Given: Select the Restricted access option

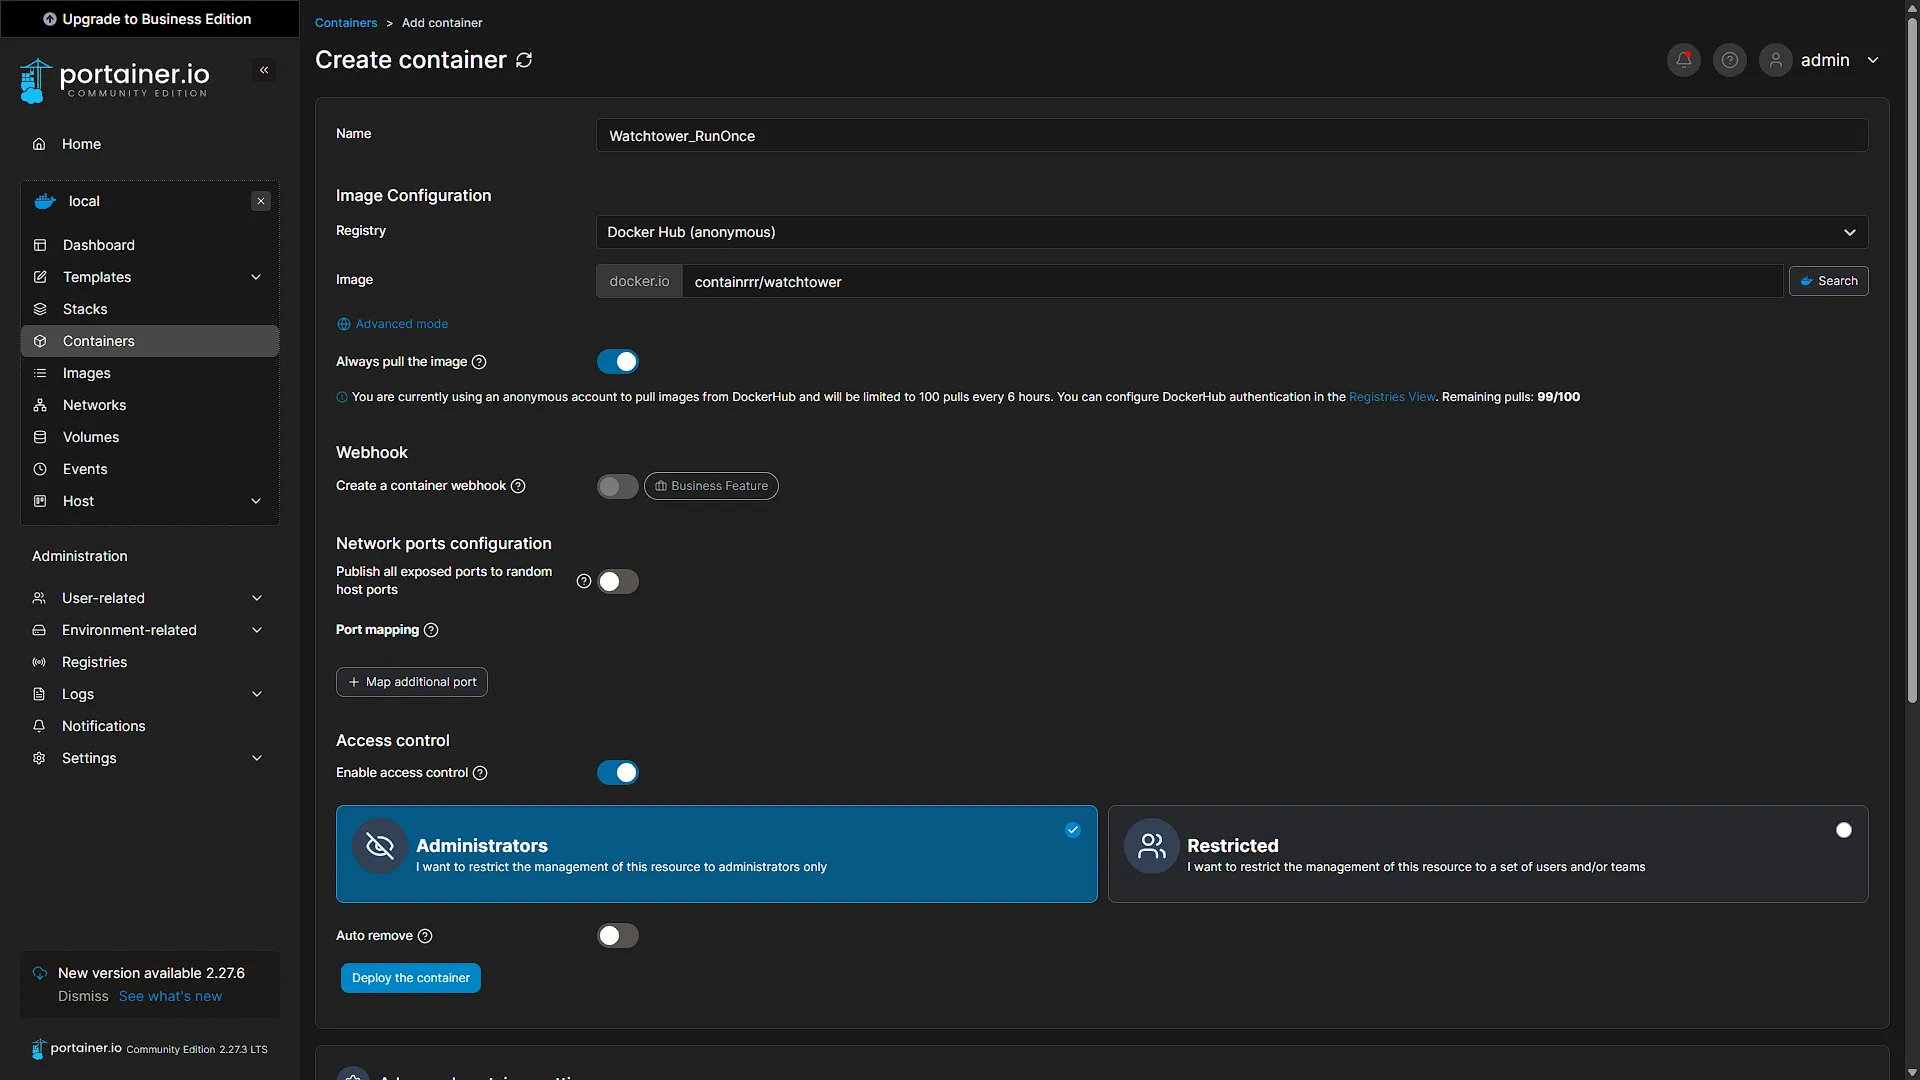Looking at the screenshot, I should [1488, 854].
